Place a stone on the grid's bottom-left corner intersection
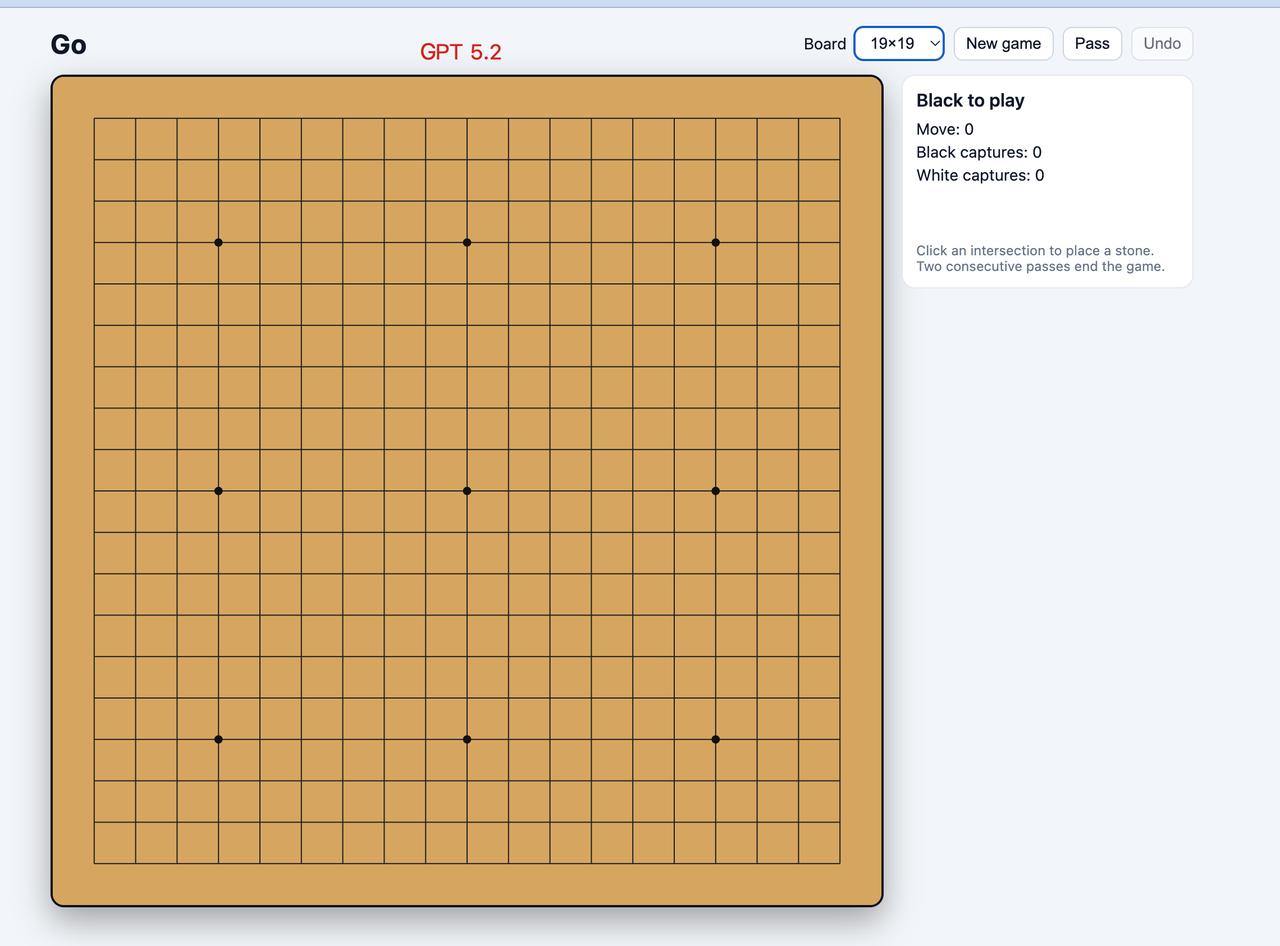1280x946 pixels. point(94,863)
